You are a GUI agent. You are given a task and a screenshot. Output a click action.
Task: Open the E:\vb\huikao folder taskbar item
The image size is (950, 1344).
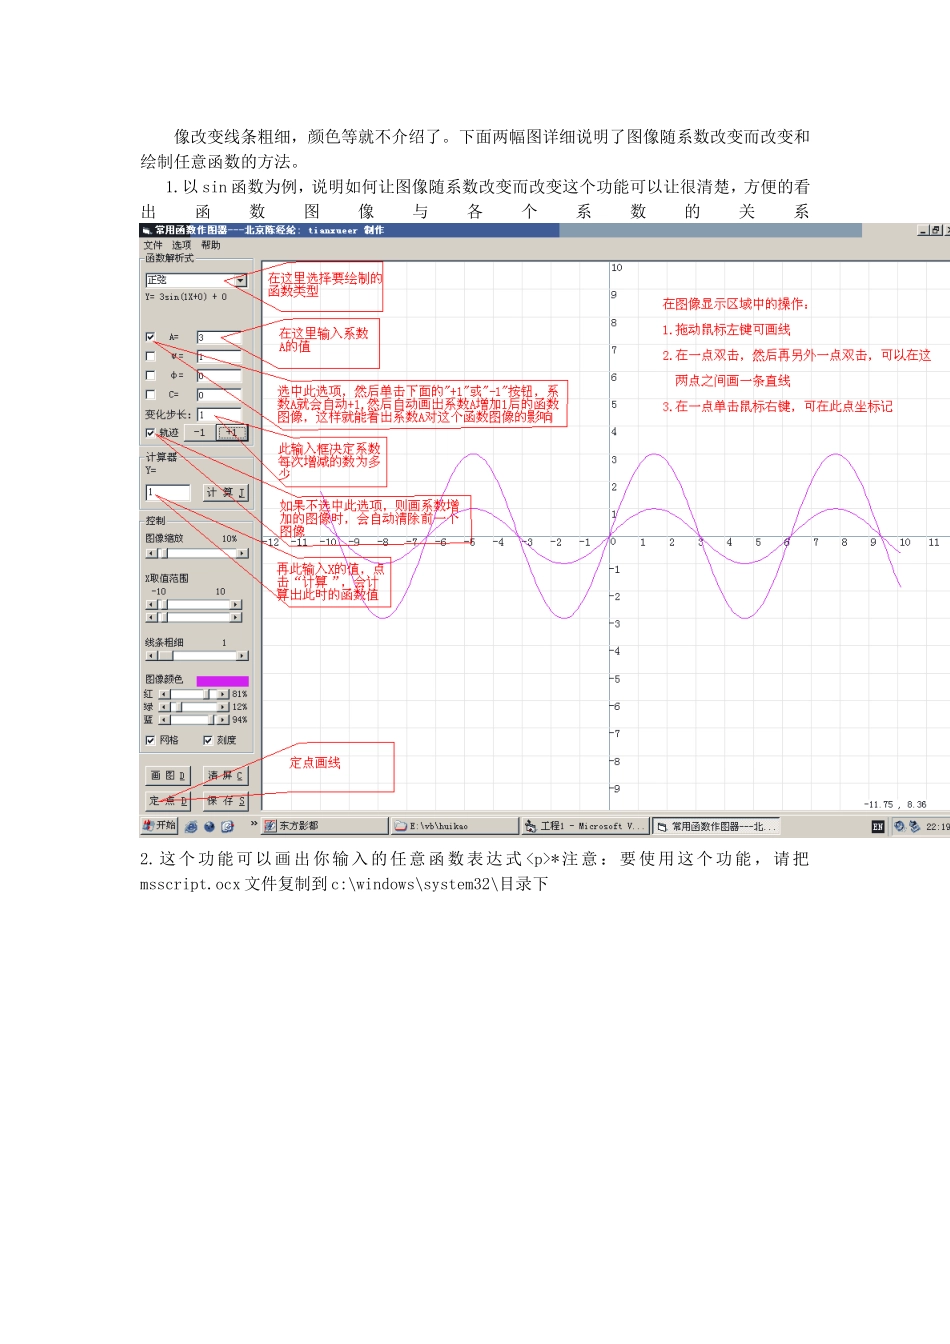[454, 826]
